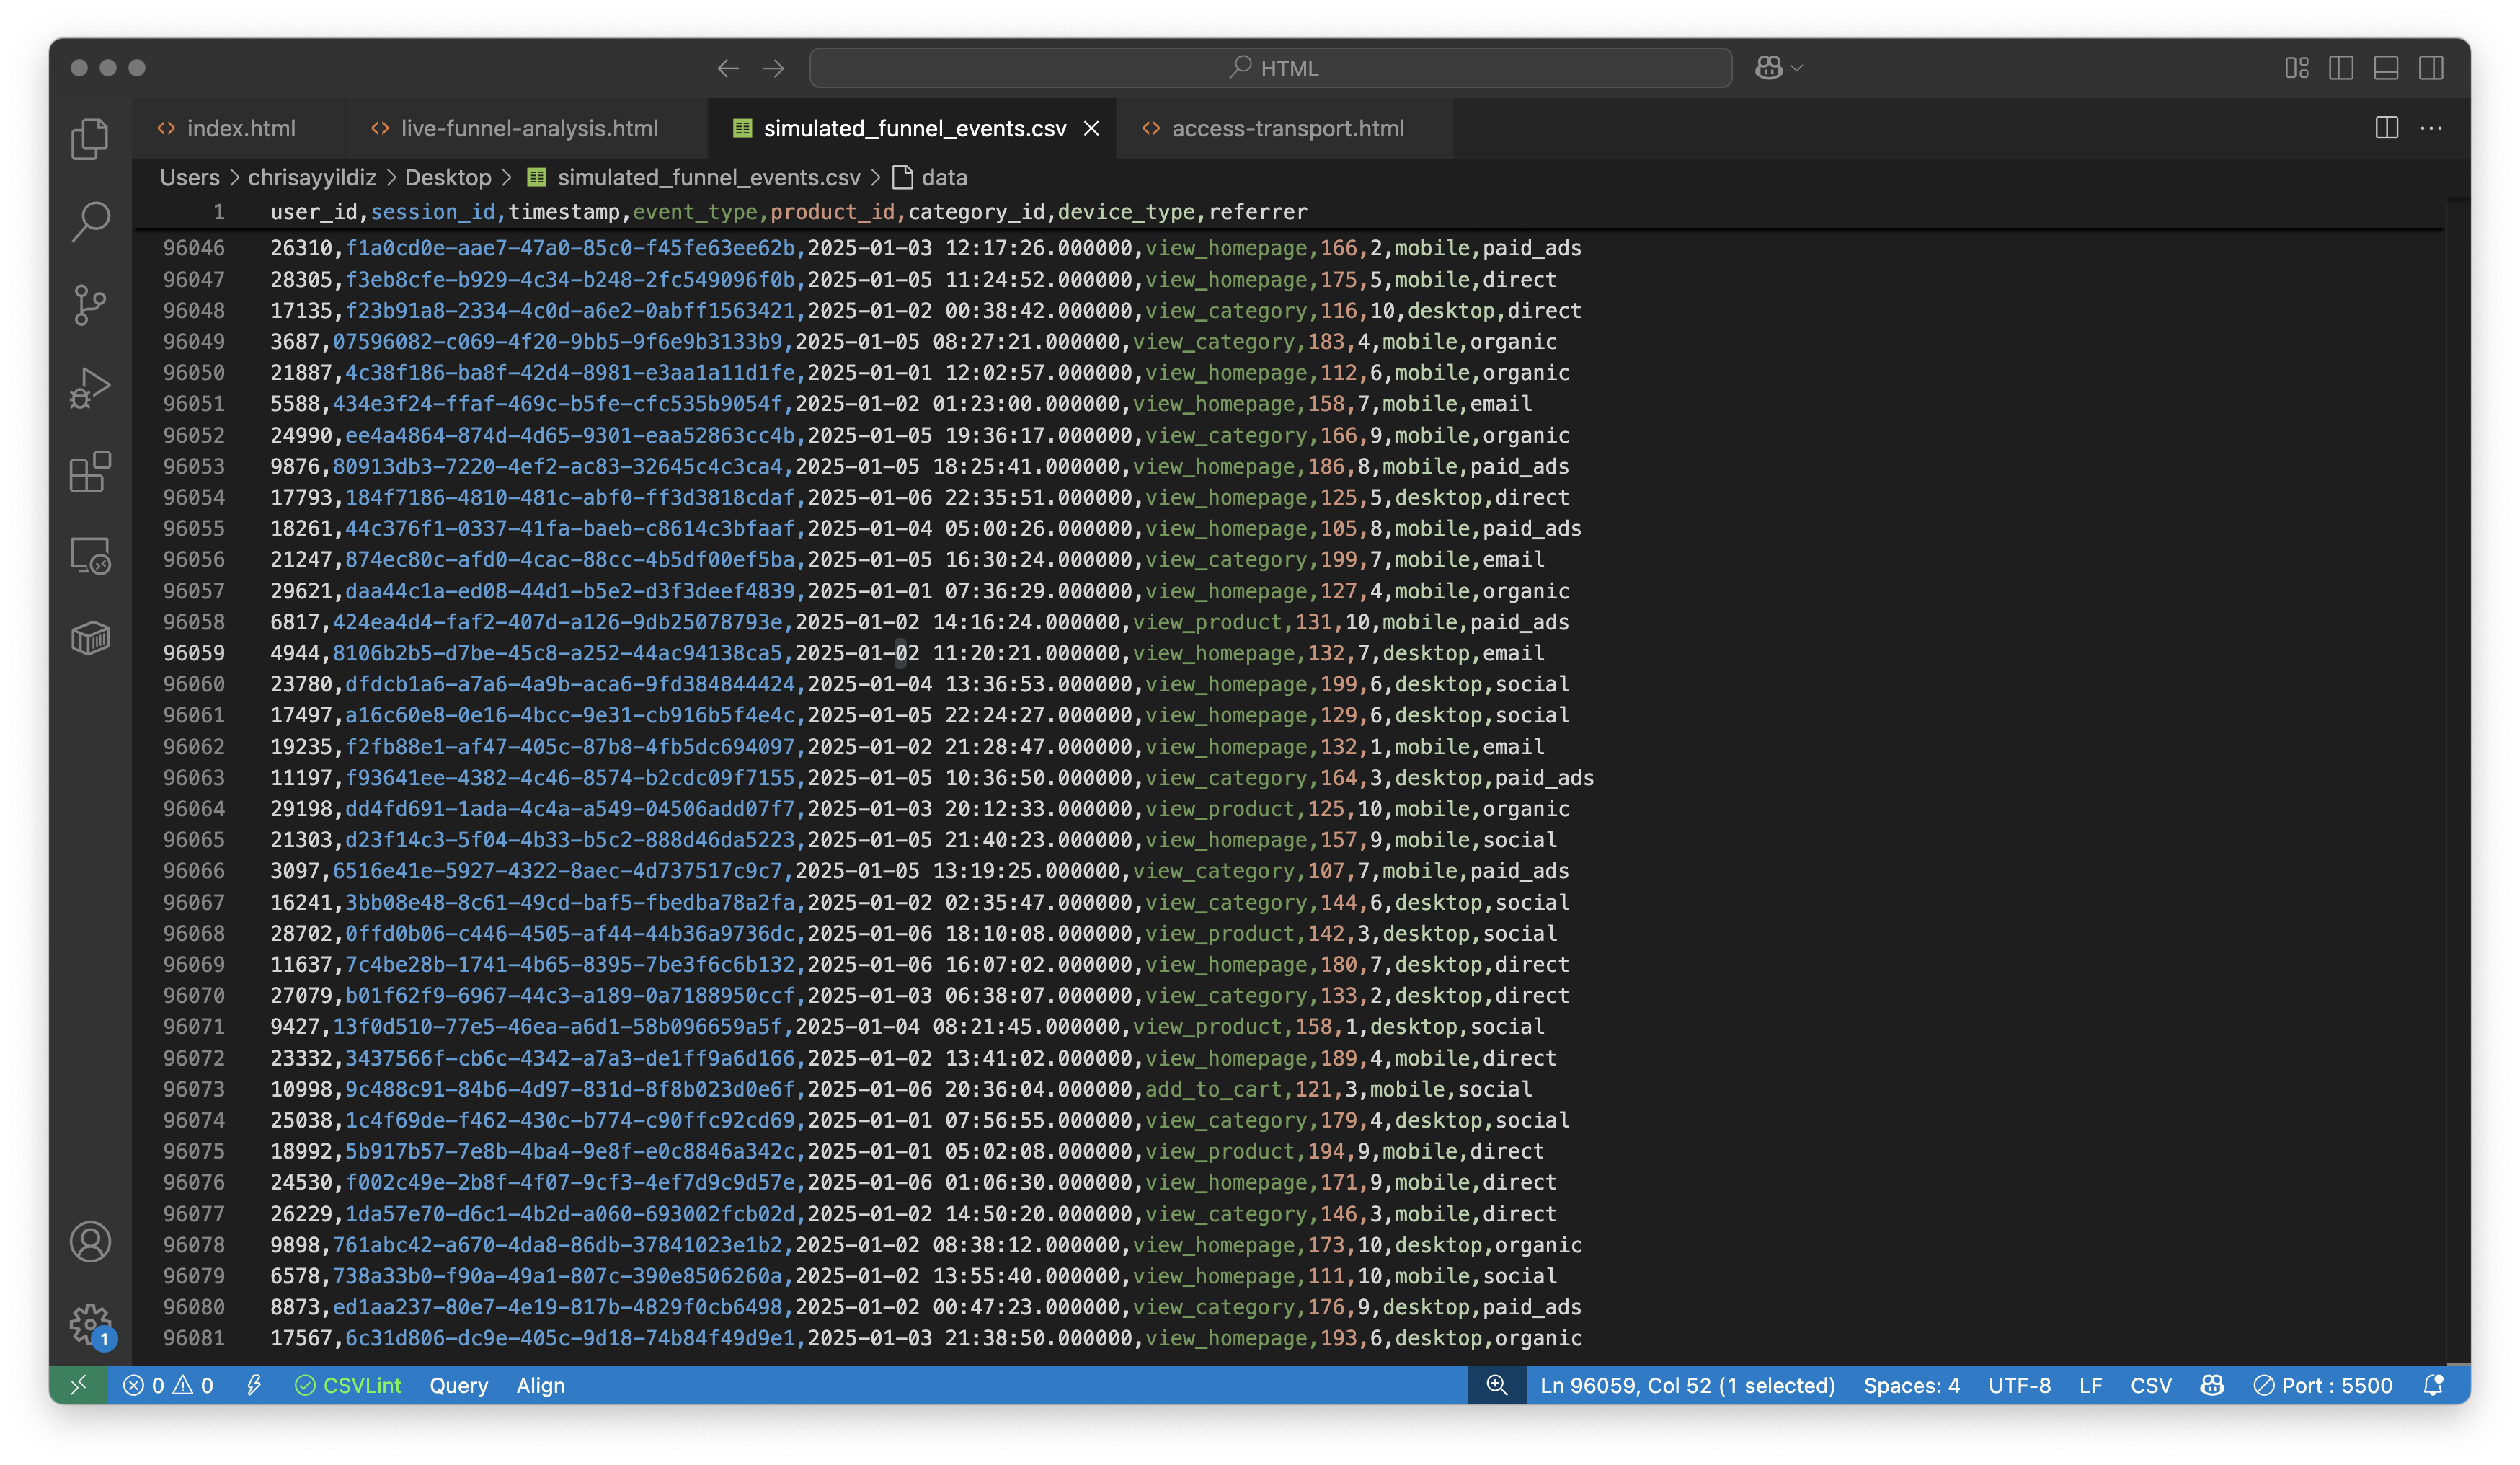Close the simulated_funnel_events.csv tab

1091,128
